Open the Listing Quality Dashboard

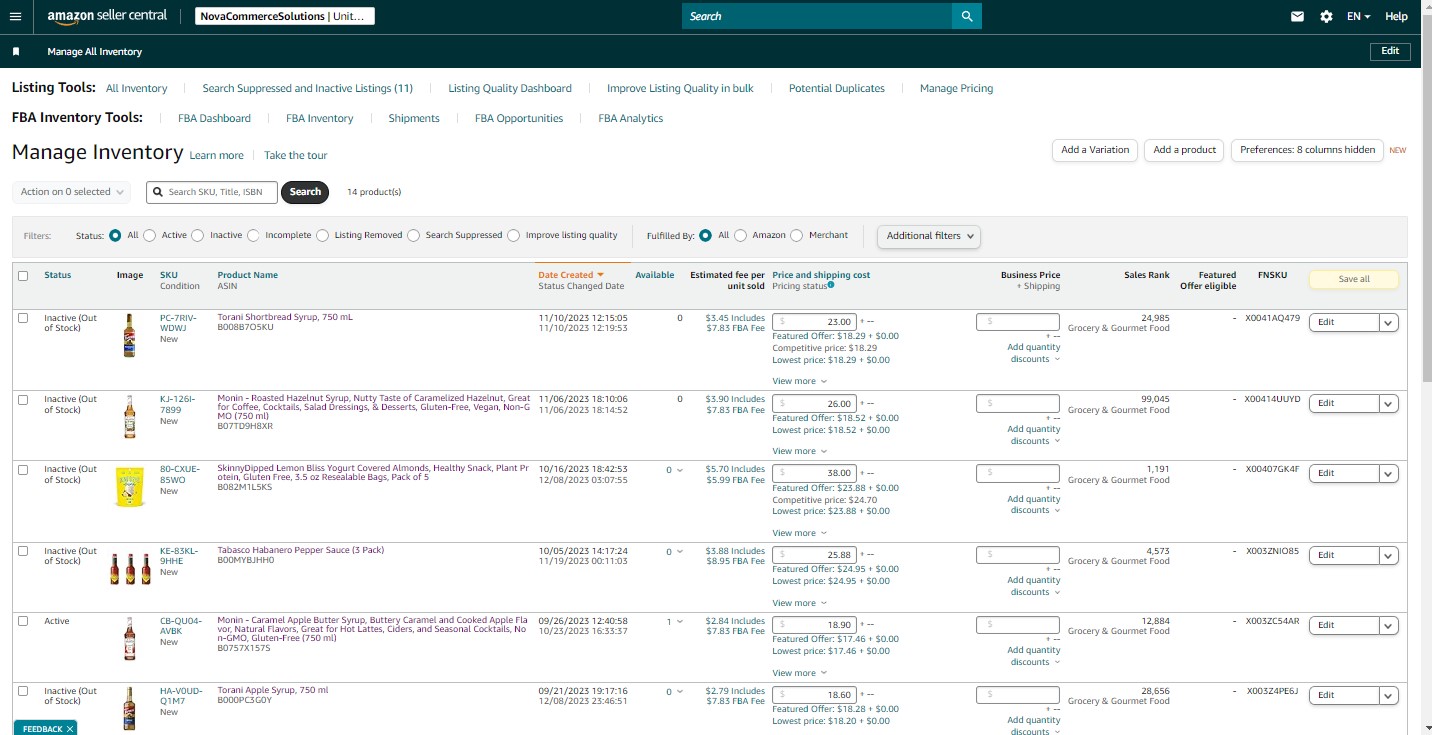510,88
